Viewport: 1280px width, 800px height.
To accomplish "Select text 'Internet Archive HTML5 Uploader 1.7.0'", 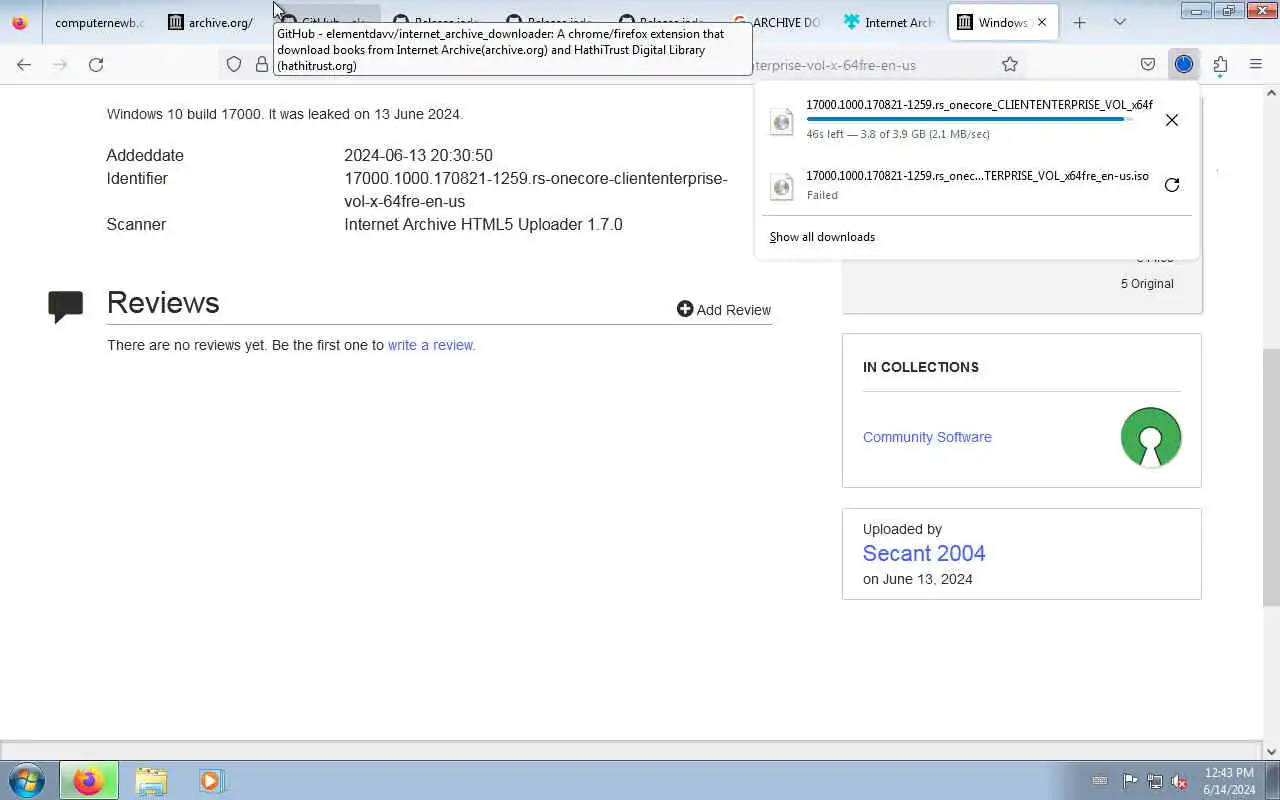I will pyautogui.click(x=483, y=224).
